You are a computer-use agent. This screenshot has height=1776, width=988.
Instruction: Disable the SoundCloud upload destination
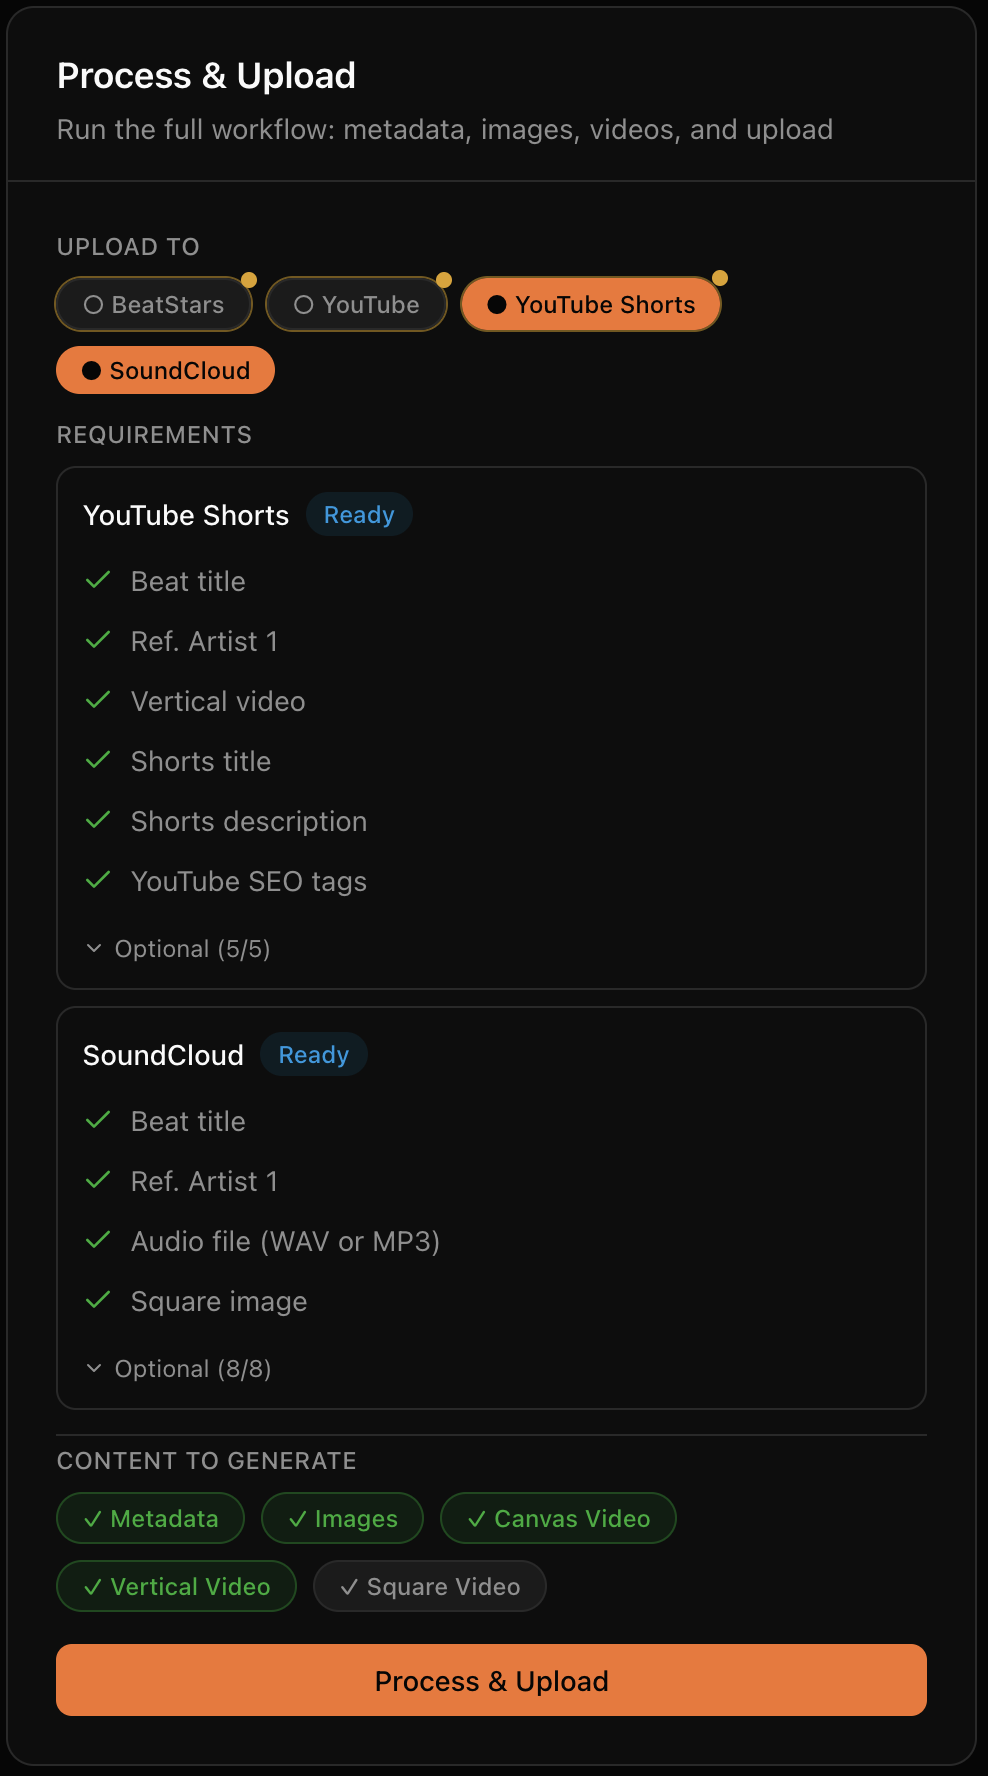164,370
